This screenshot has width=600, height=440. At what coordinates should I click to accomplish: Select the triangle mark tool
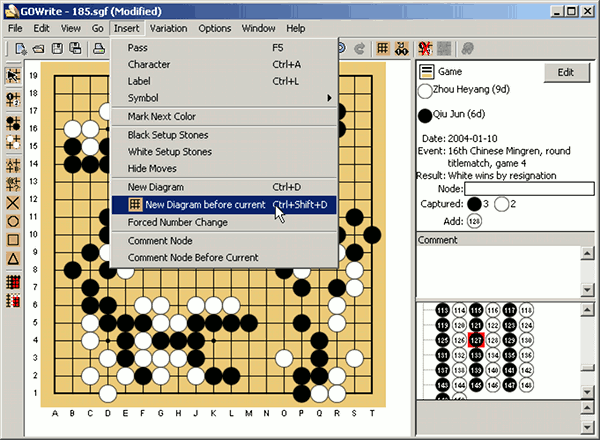[x=14, y=259]
